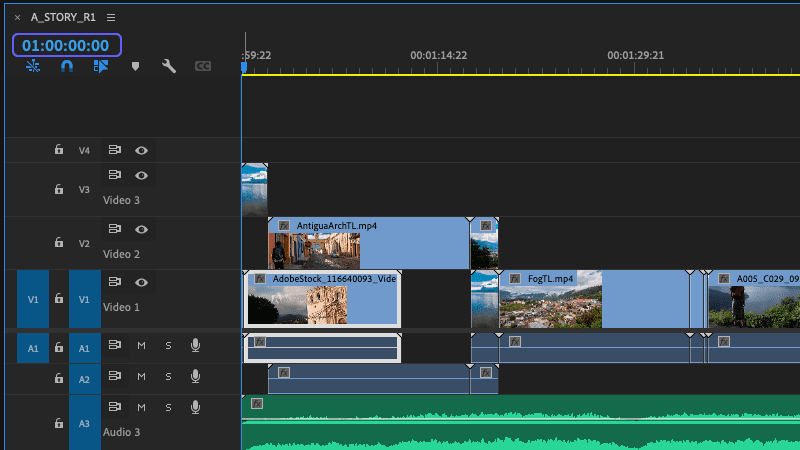
Task: Select AntiguaArchTL.mp4 clip on V2
Action: [368, 243]
